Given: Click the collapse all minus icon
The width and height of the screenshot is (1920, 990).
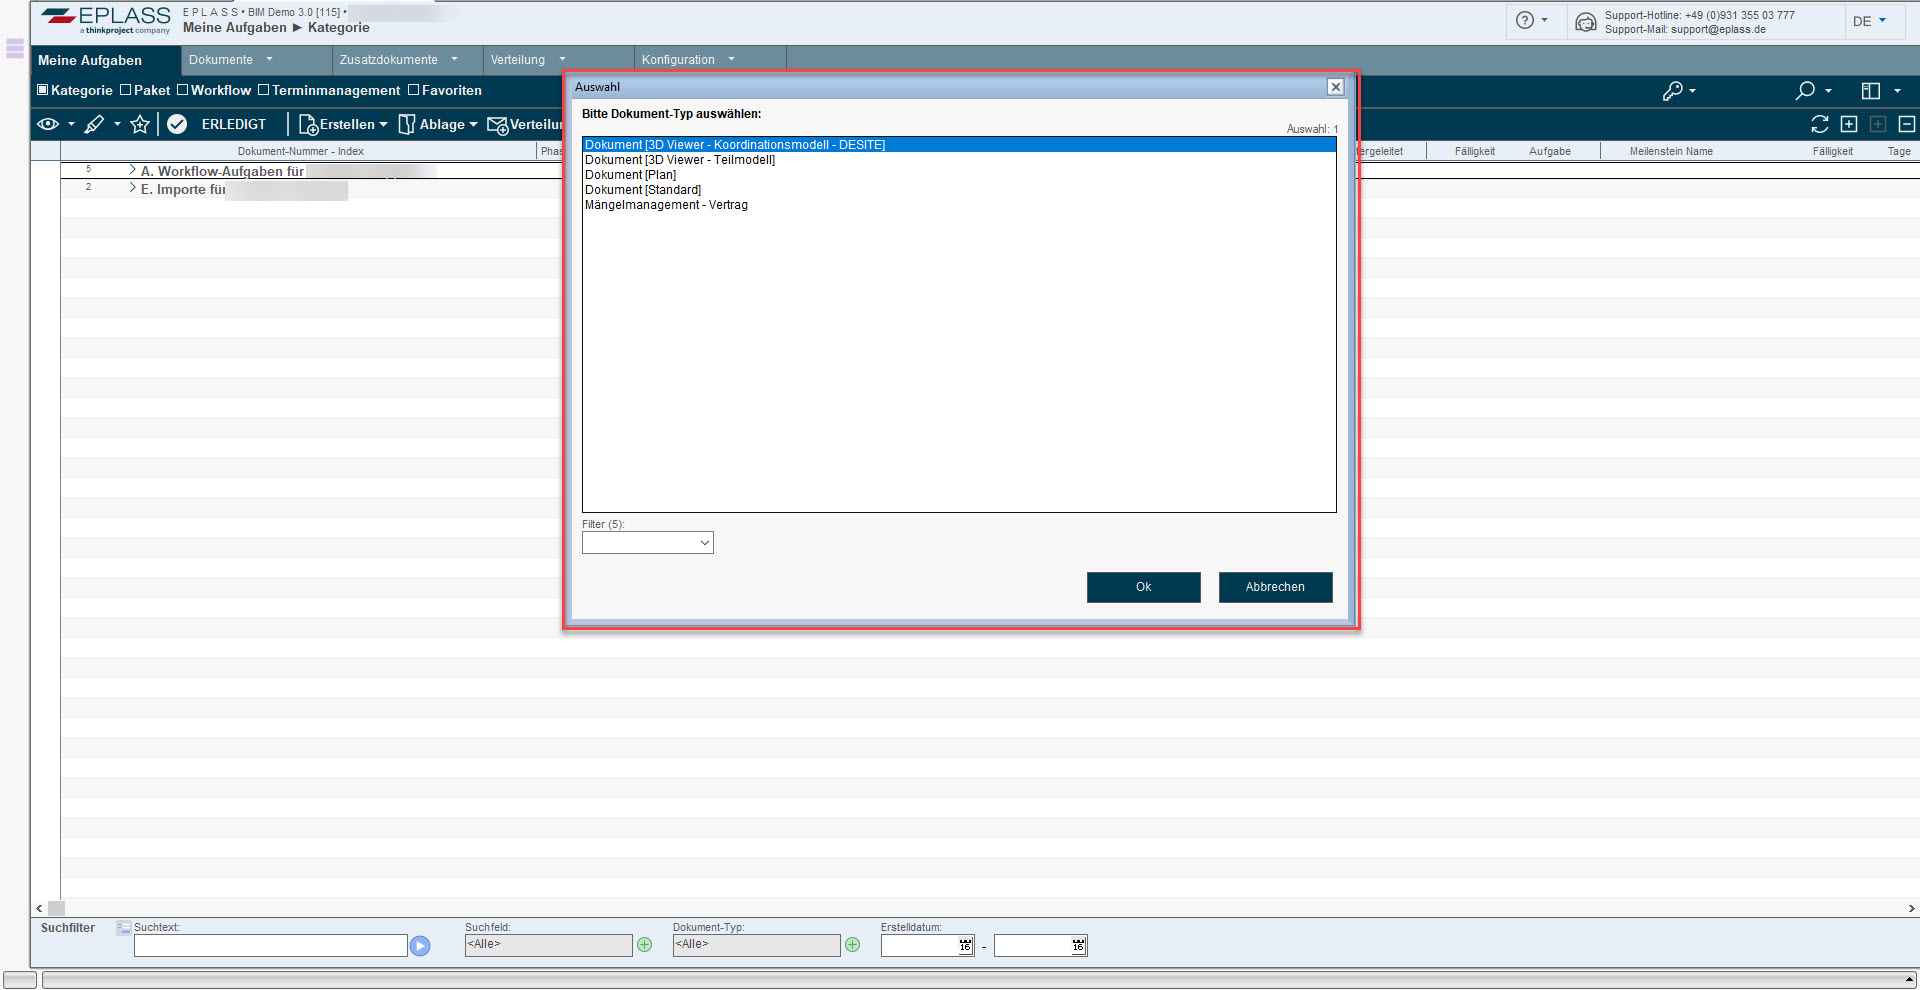Looking at the screenshot, I should [1906, 124].
